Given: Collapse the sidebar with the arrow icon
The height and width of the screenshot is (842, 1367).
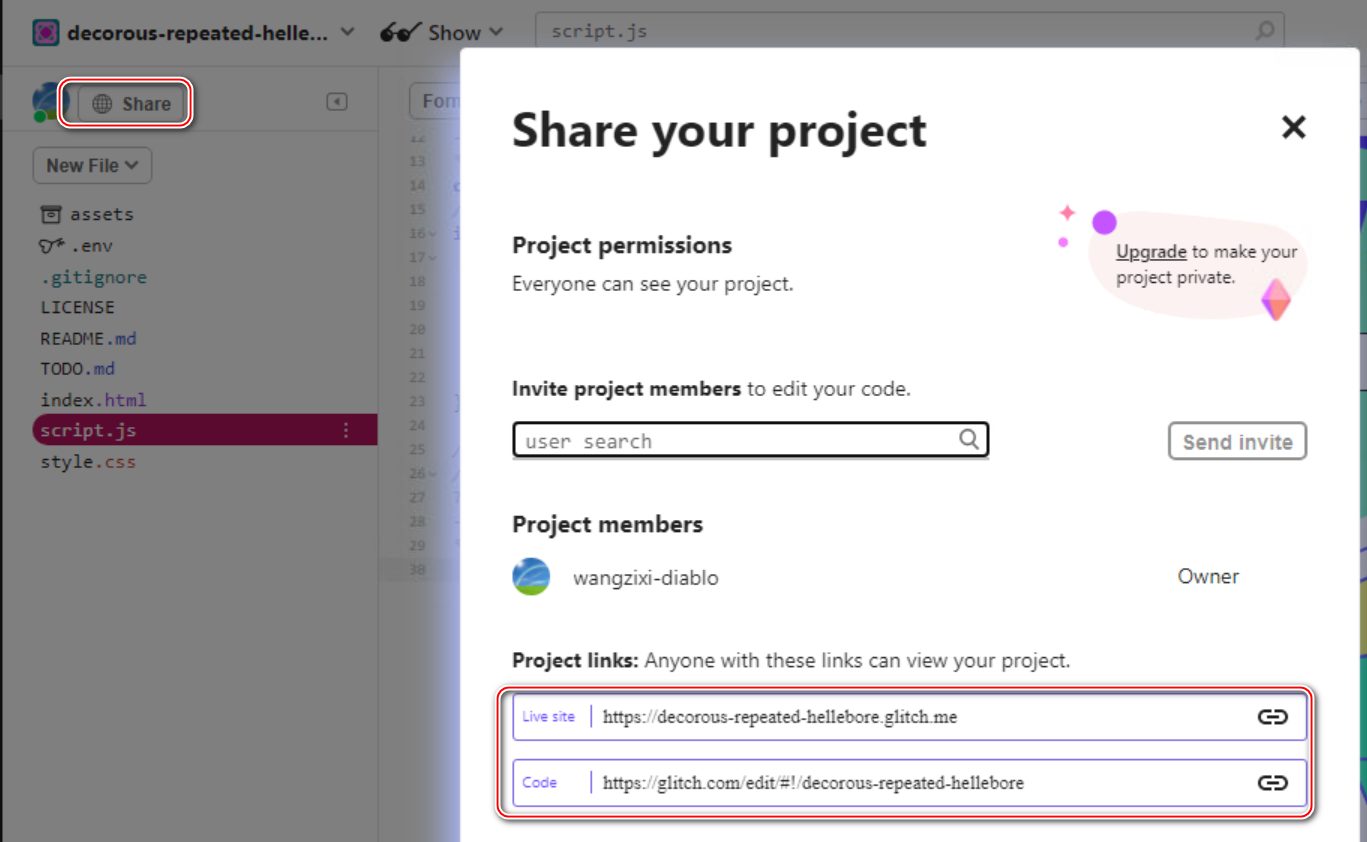Looking at the screenshot, I should (337, 102).
